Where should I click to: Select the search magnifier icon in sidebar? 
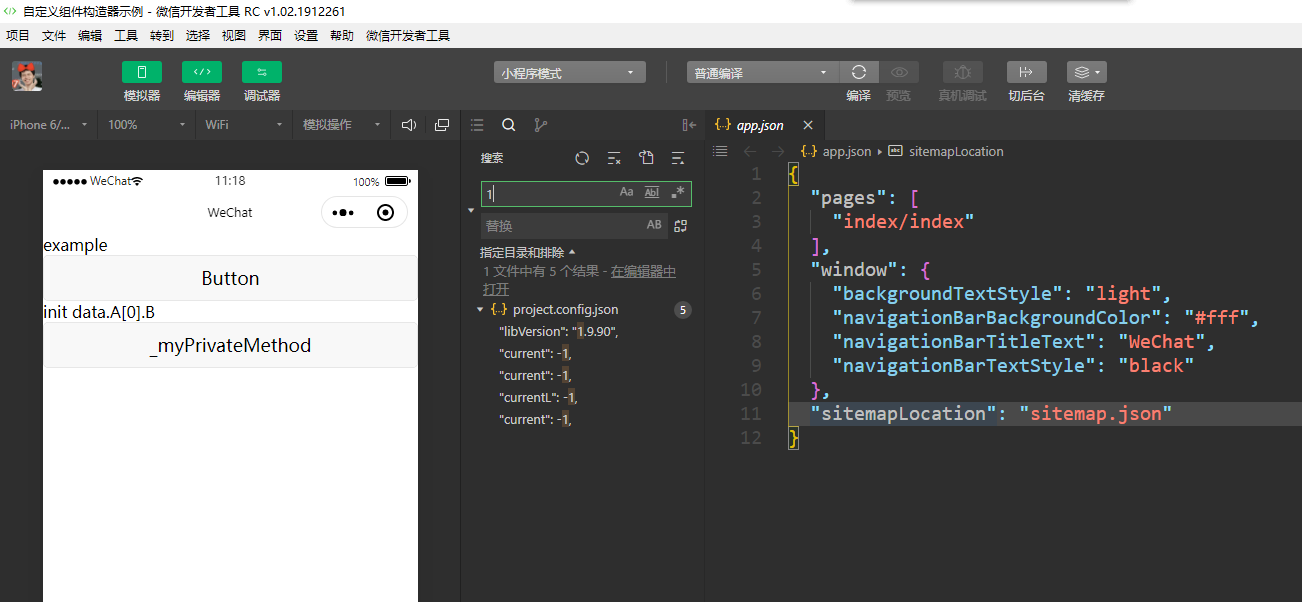pos(509,125)
